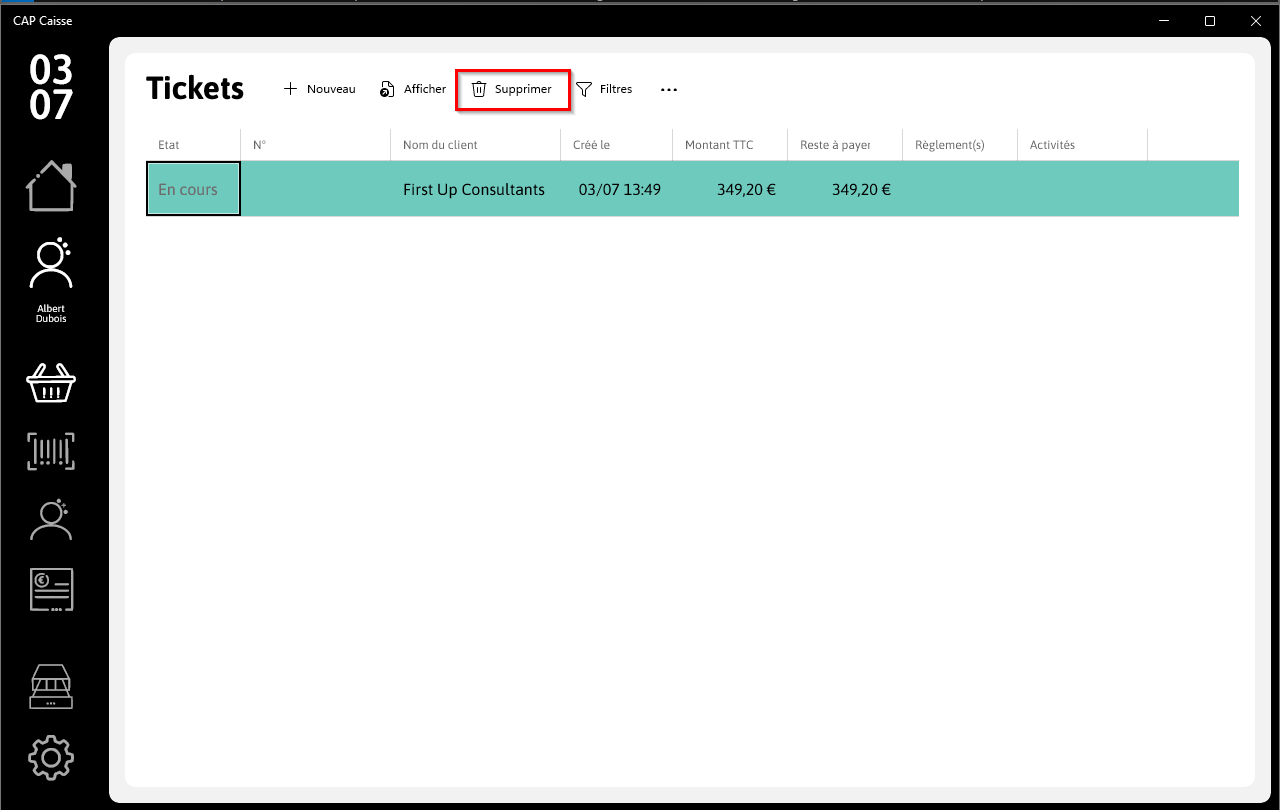Click the Supprimer trash button
The image size is (1280, 810).
[x=512, y=89]
